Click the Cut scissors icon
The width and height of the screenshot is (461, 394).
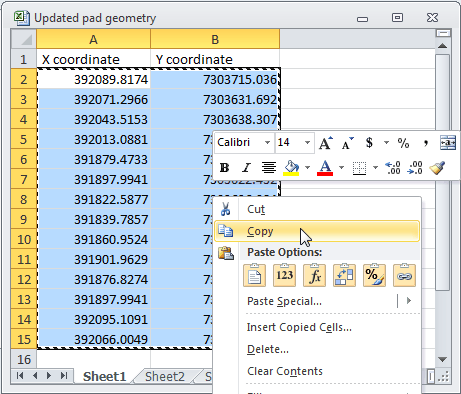[226, 209]
